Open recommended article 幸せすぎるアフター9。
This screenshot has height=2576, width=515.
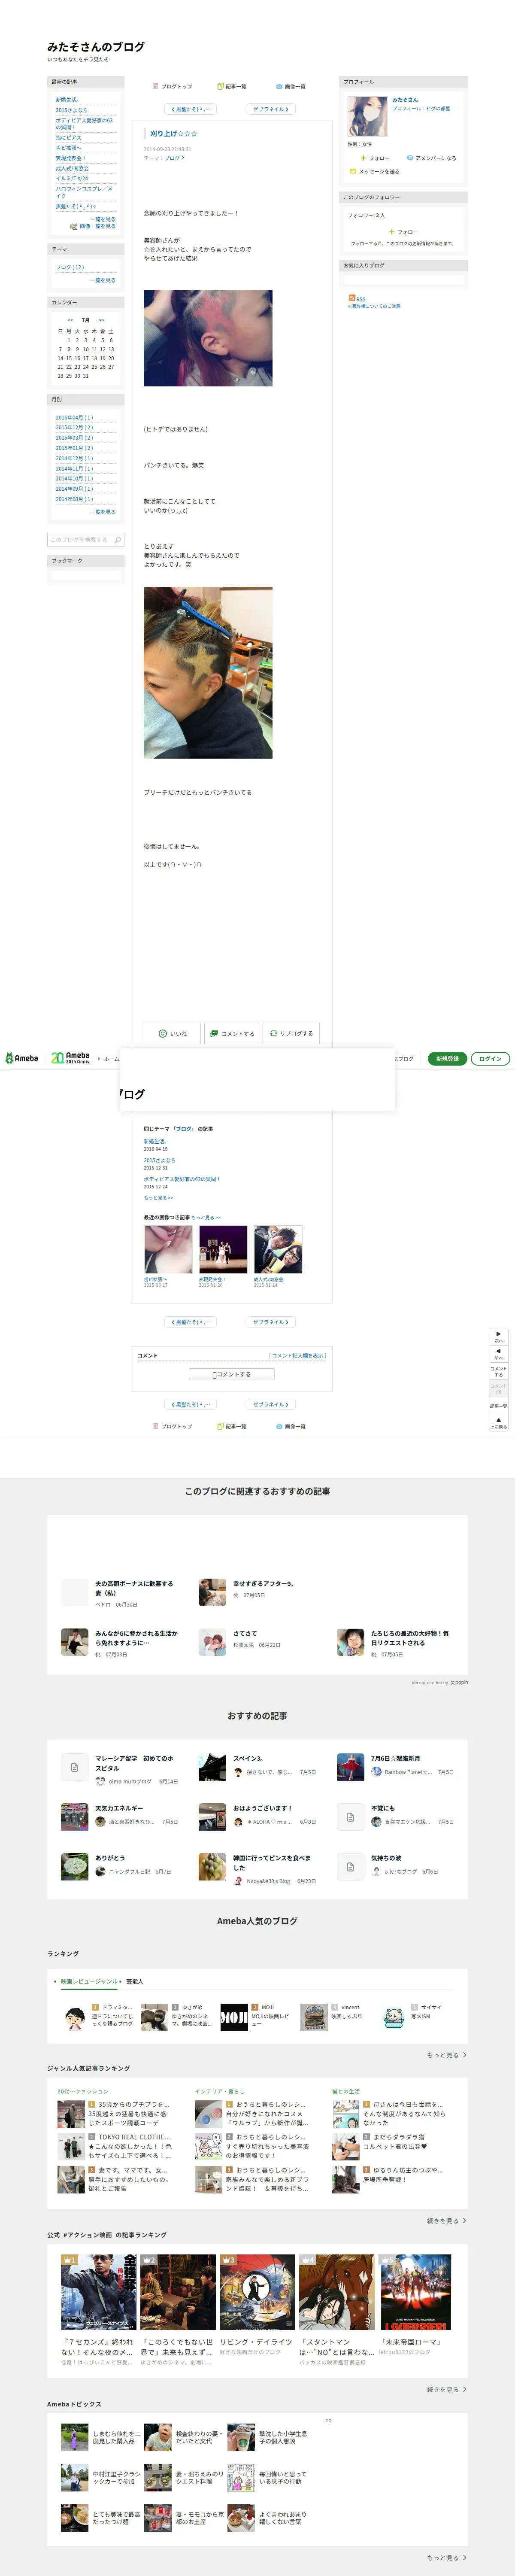263,1584
